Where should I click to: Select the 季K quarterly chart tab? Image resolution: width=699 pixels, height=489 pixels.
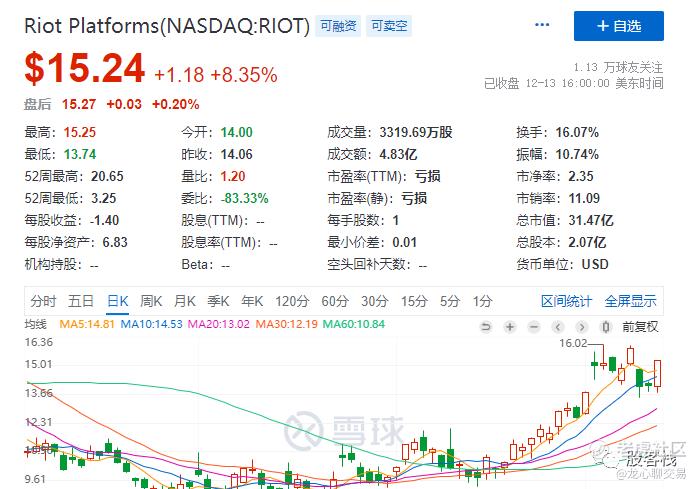pyautogui.click(x=218, y=301)
